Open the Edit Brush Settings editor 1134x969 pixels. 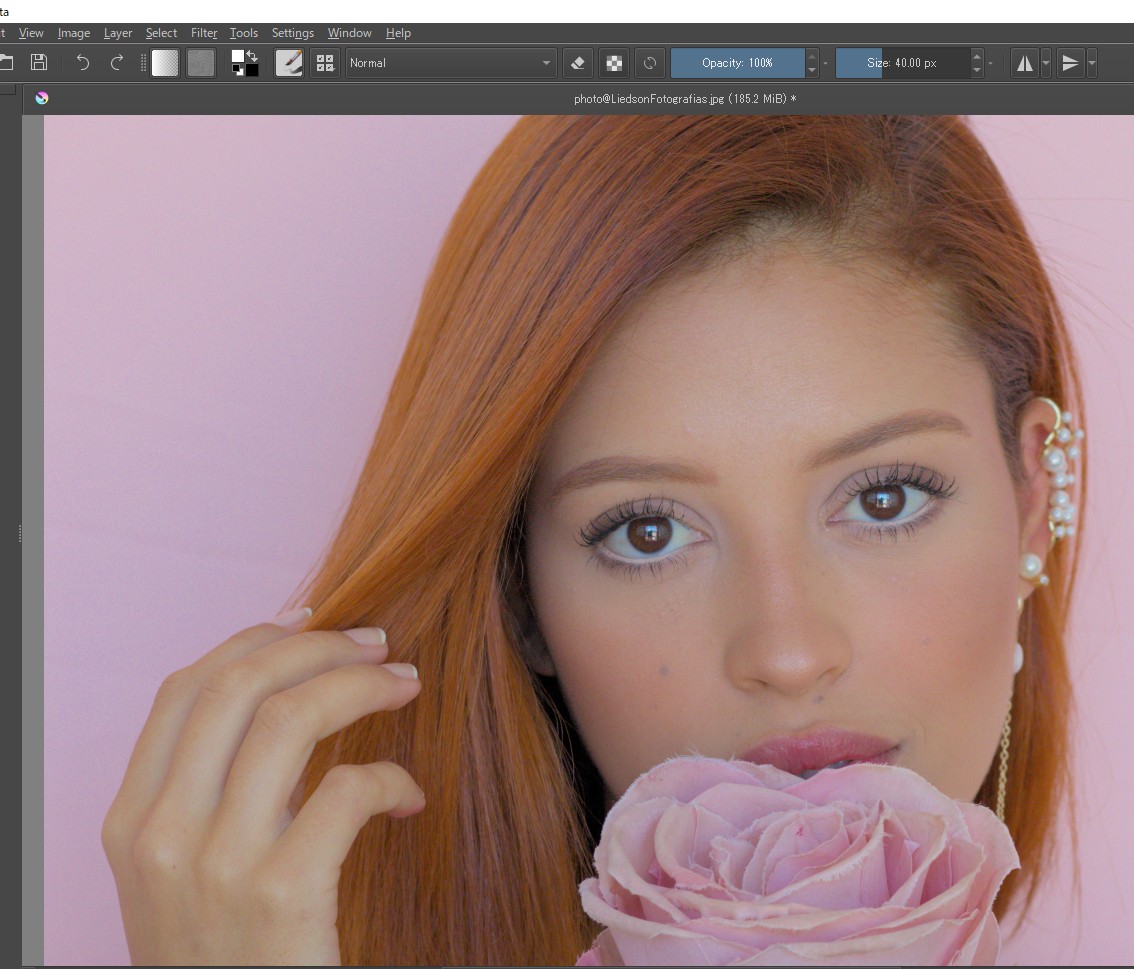pos(289,62)
